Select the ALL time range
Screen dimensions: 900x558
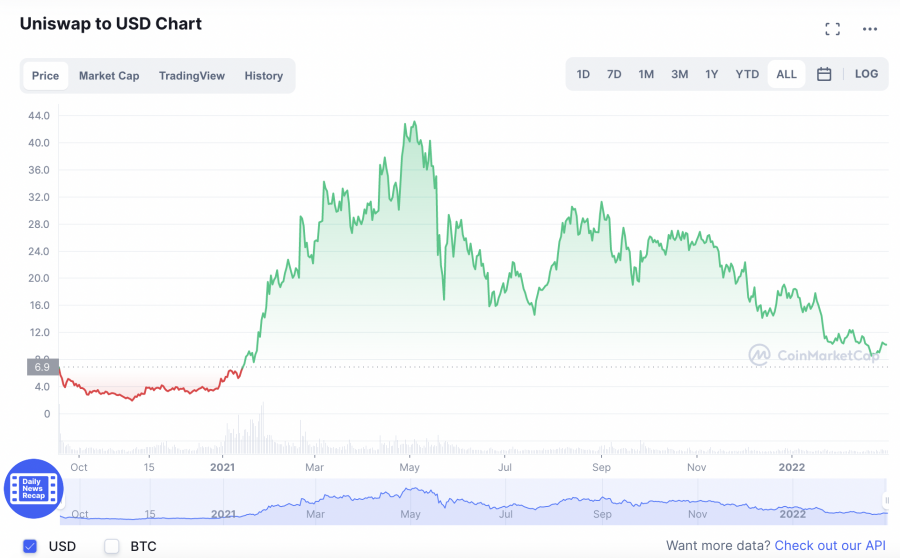[x=786, y=74]
